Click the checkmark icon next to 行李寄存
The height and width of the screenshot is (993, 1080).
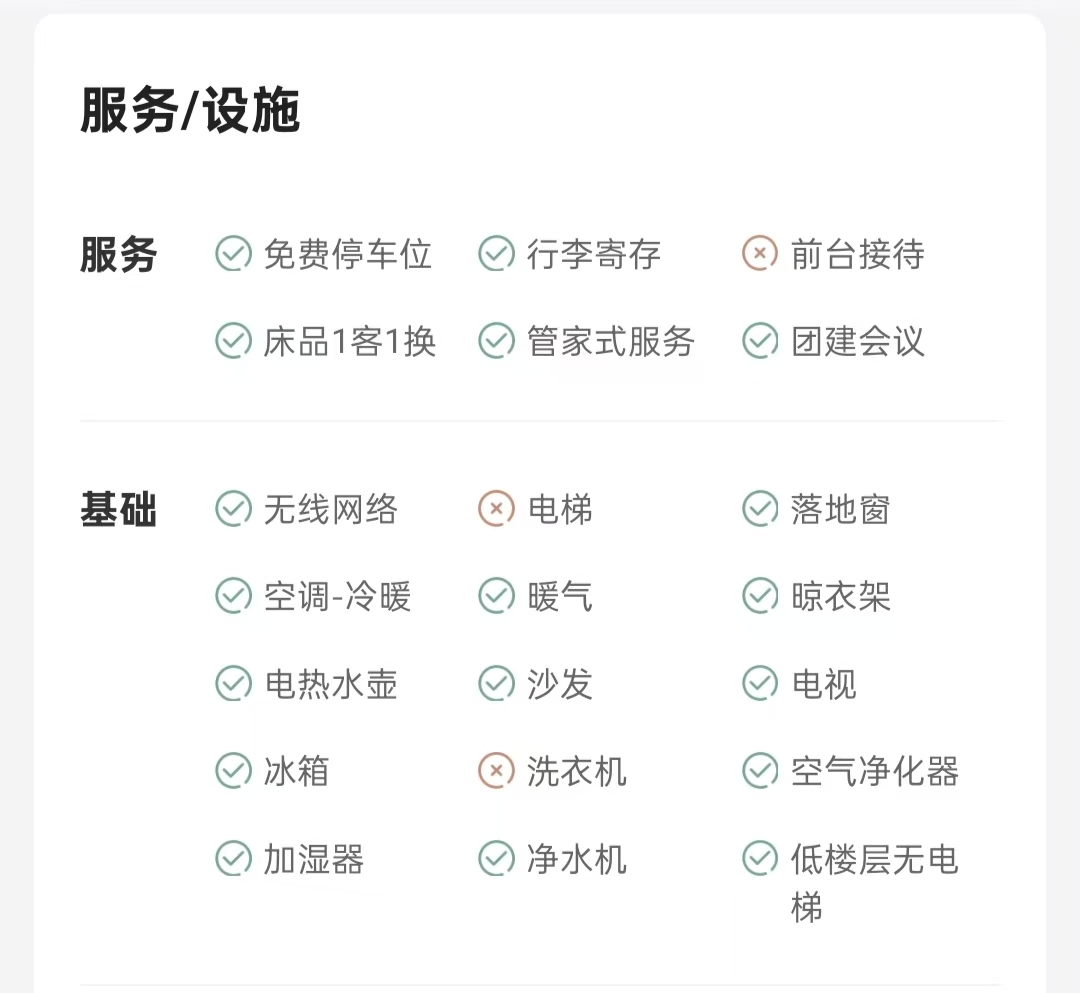pyautogui.click(x=496, y=254)
